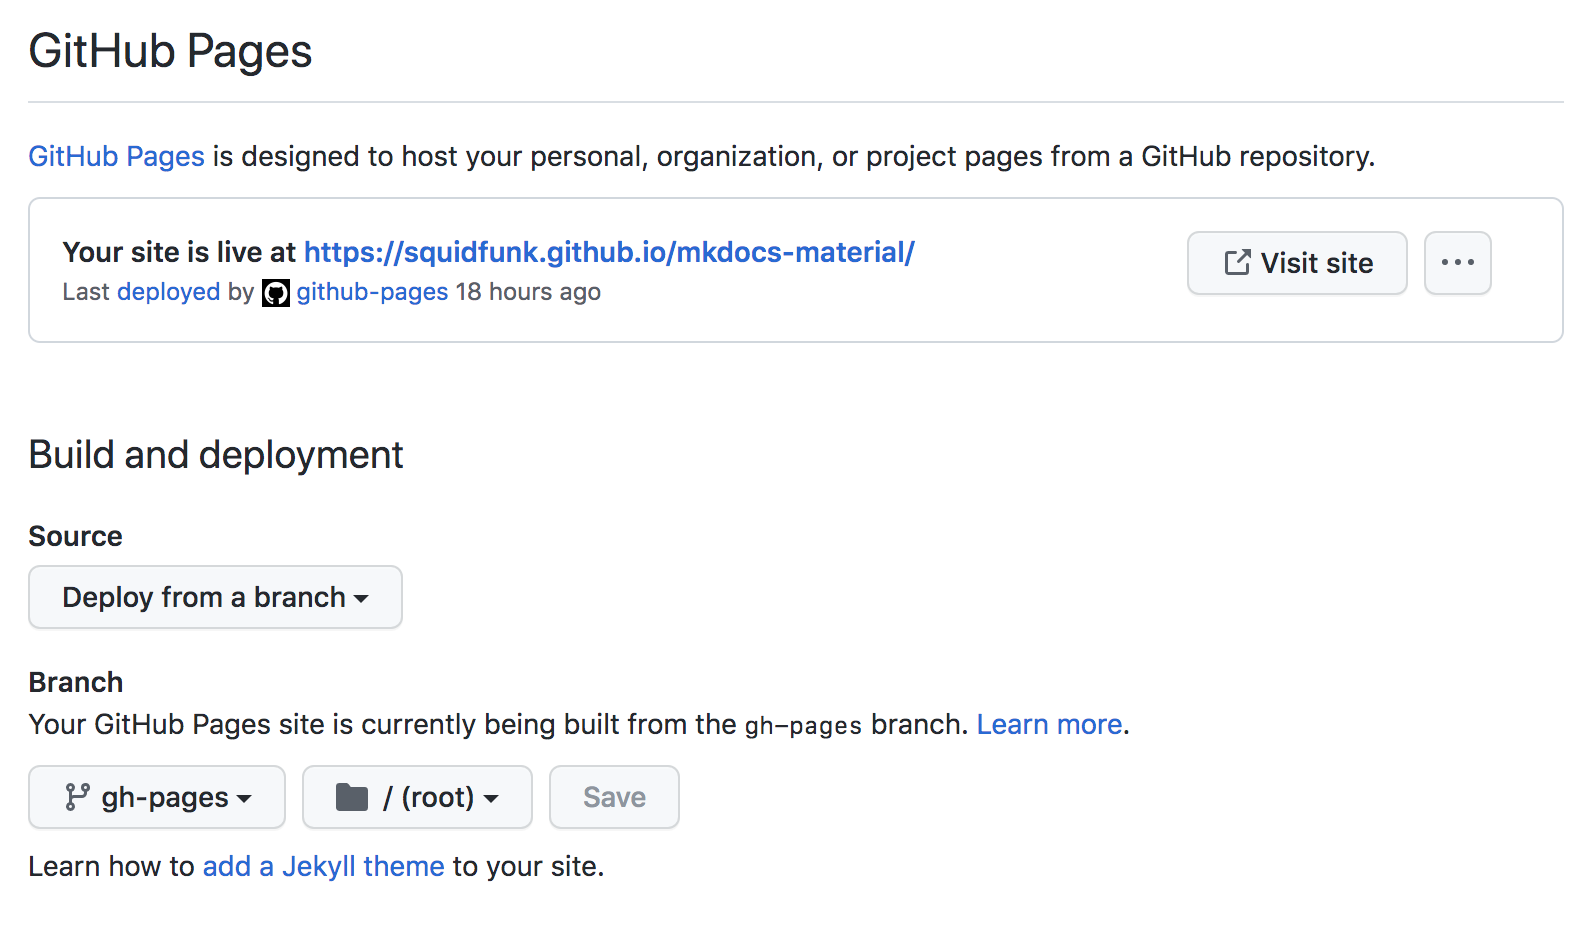This screenshot has width=1596, height=928.
Task: Open the gh-pages branch selector
Action: 157,797
